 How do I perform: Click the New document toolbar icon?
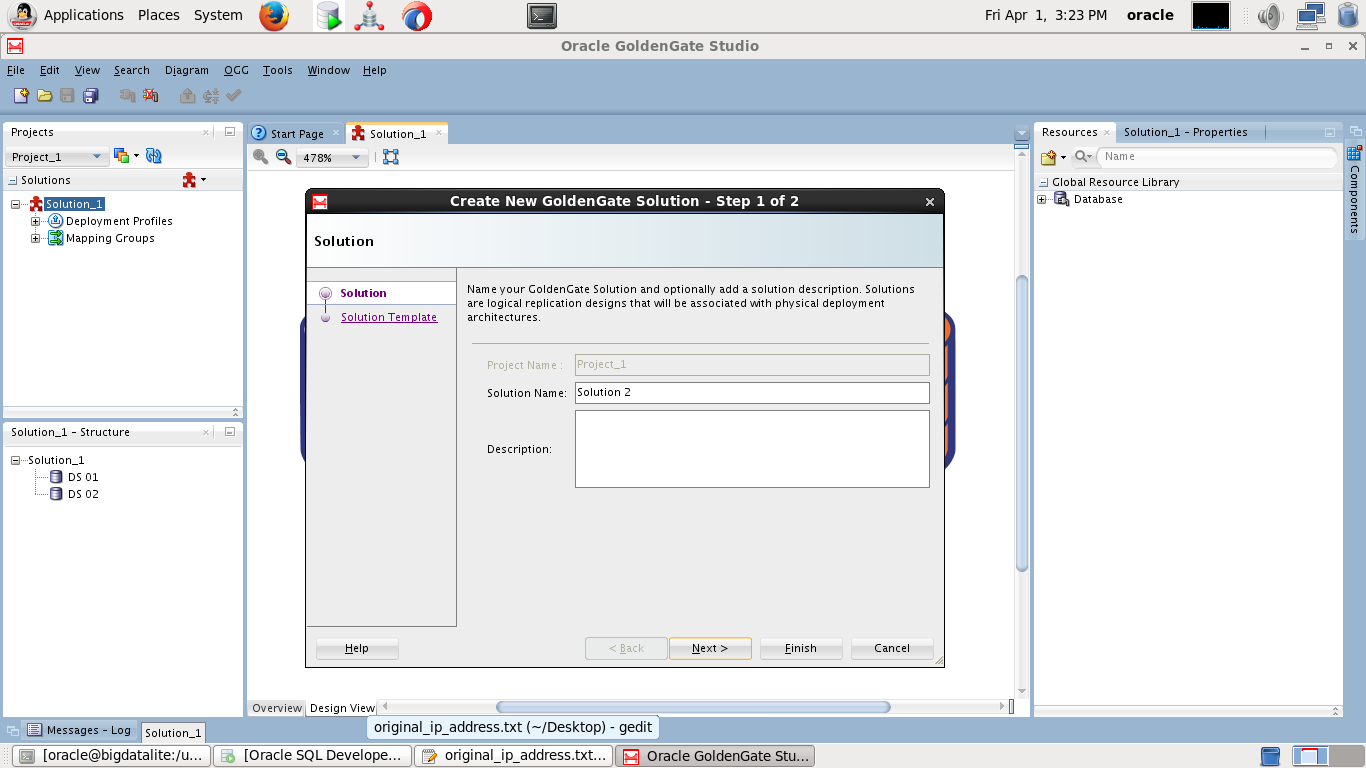(x=21, y=96)
